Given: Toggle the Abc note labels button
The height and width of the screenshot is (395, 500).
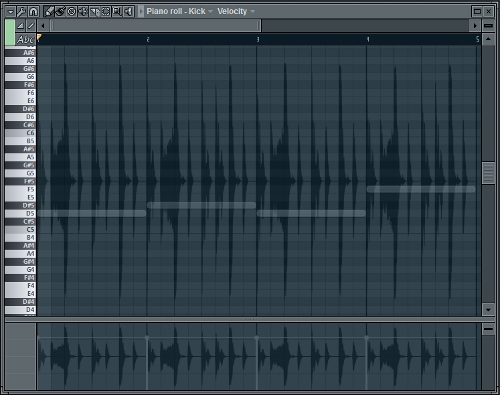Looking at the screenshot, I should click(x=25, y=40).
